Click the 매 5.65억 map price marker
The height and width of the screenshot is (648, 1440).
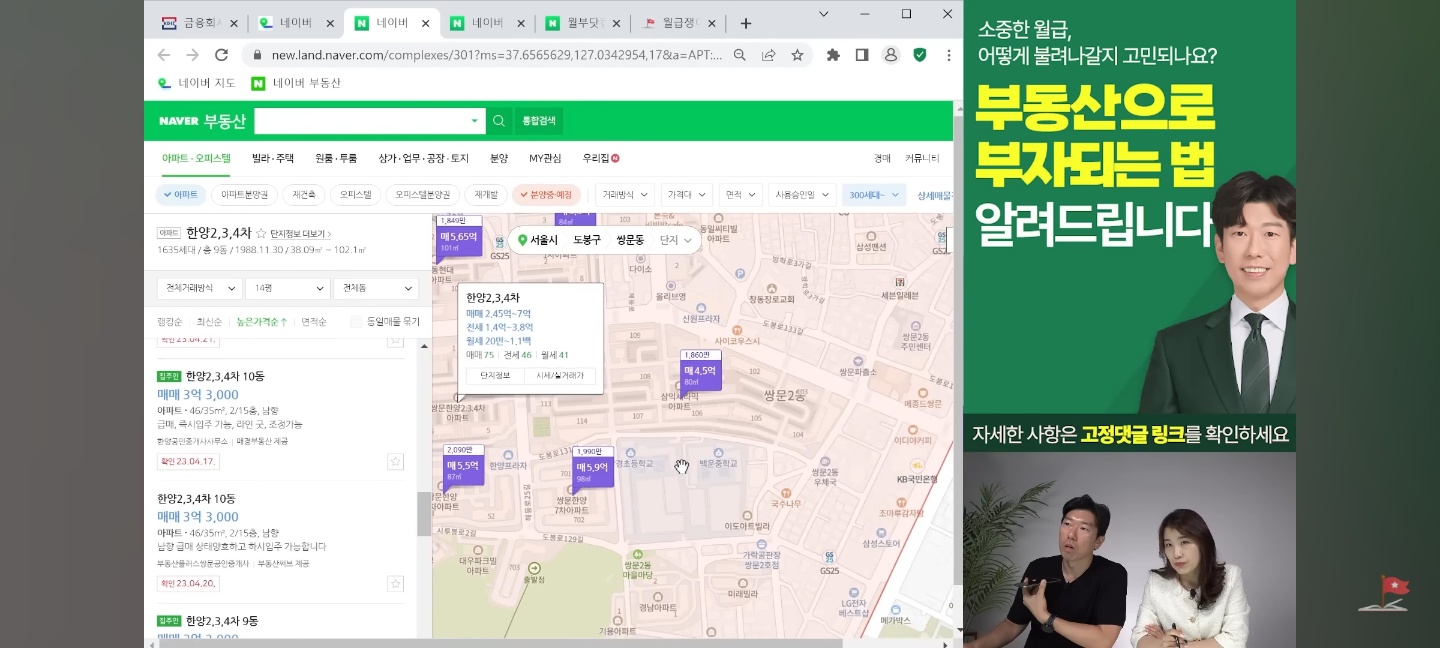tap(460, 239)
